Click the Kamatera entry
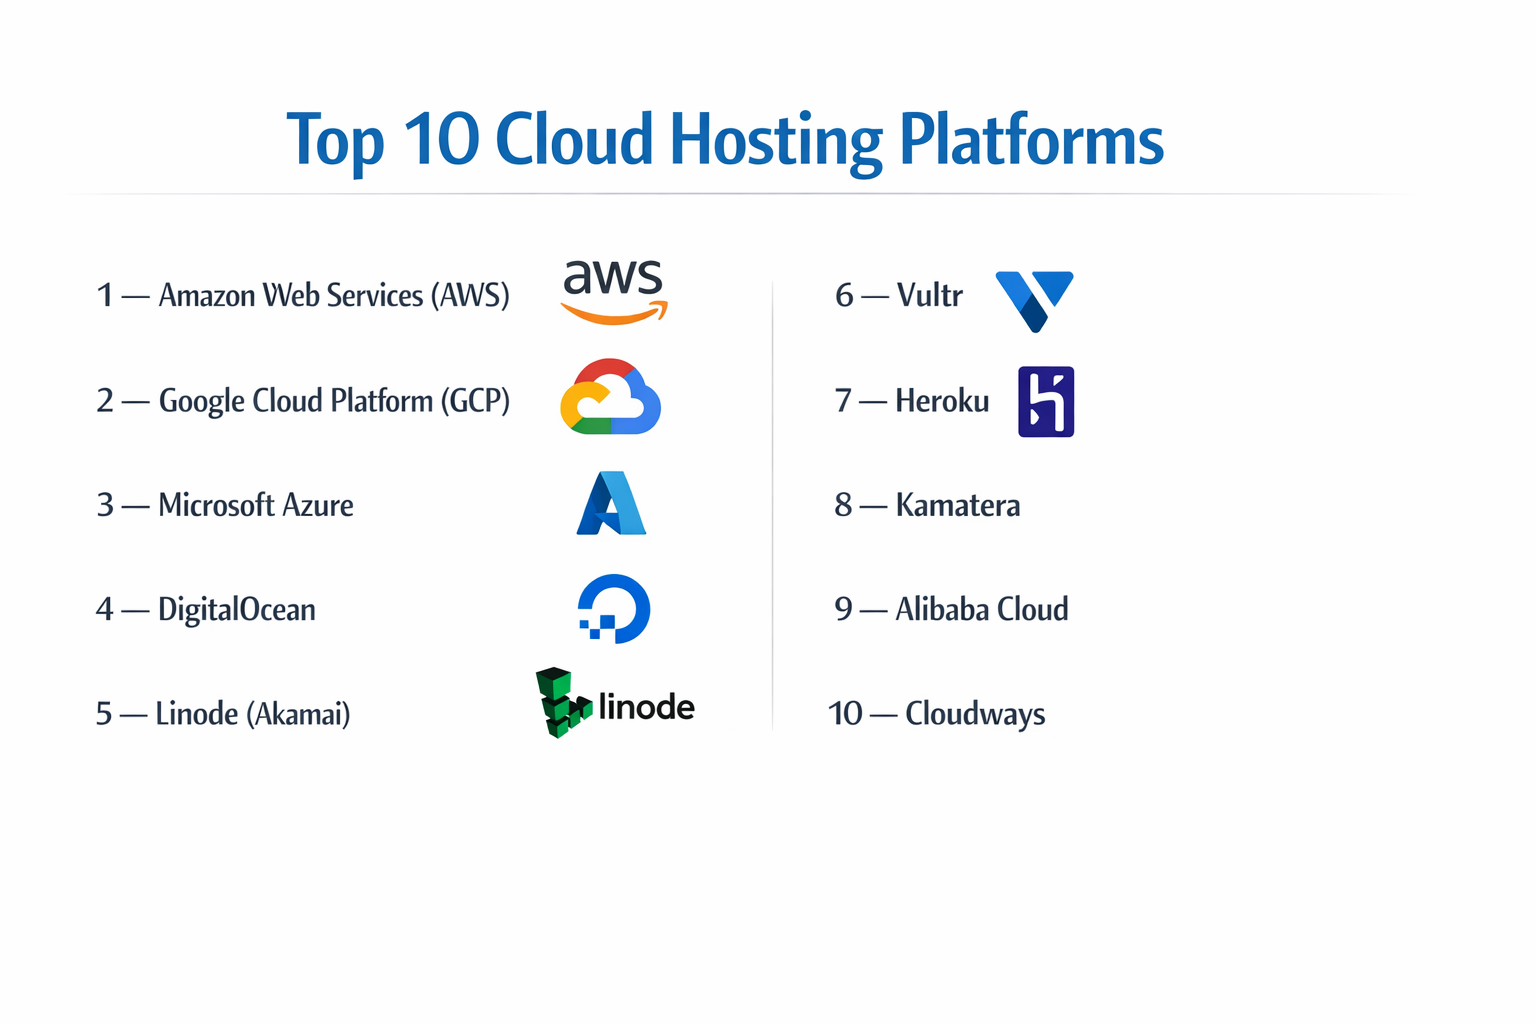 (x=926, y=505)
